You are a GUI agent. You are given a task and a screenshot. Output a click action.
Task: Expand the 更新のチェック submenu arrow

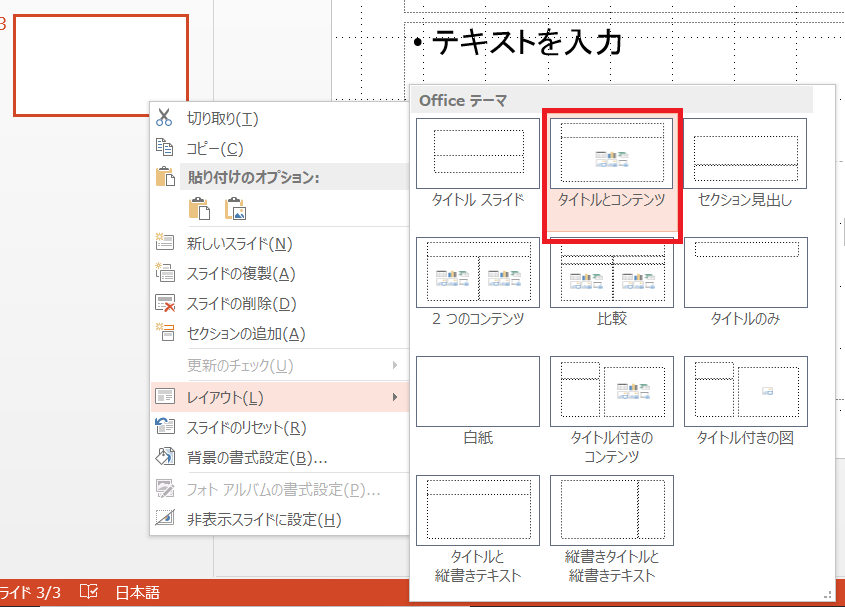395,365
